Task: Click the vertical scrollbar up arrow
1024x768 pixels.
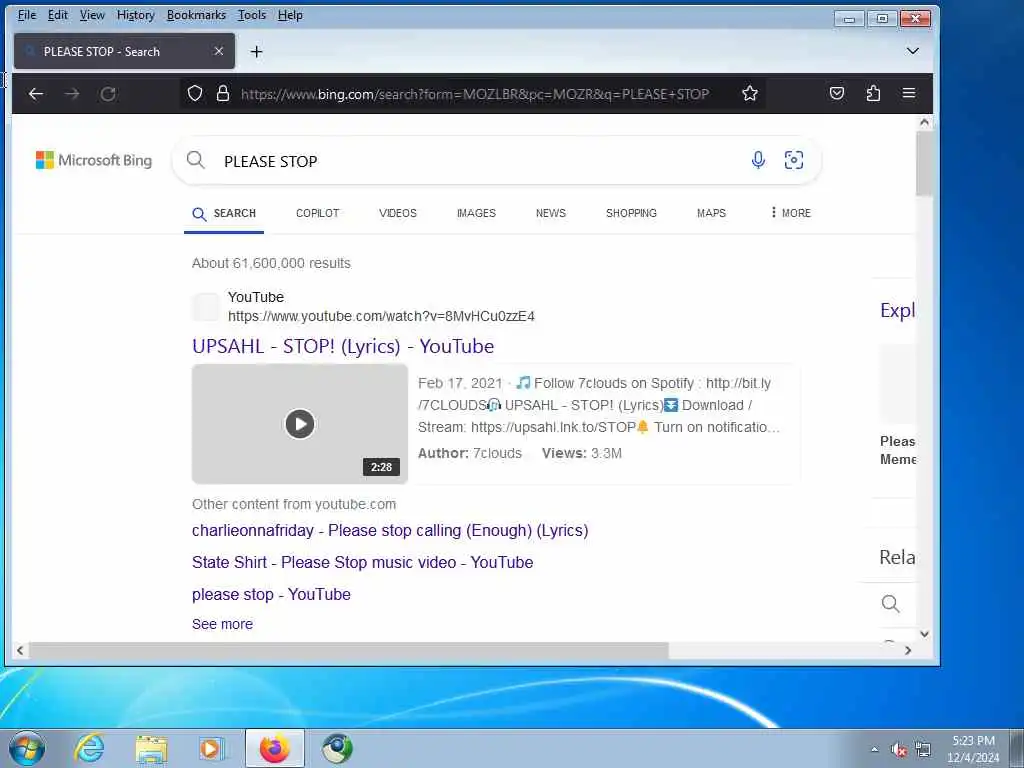Action: pos(924,122)
